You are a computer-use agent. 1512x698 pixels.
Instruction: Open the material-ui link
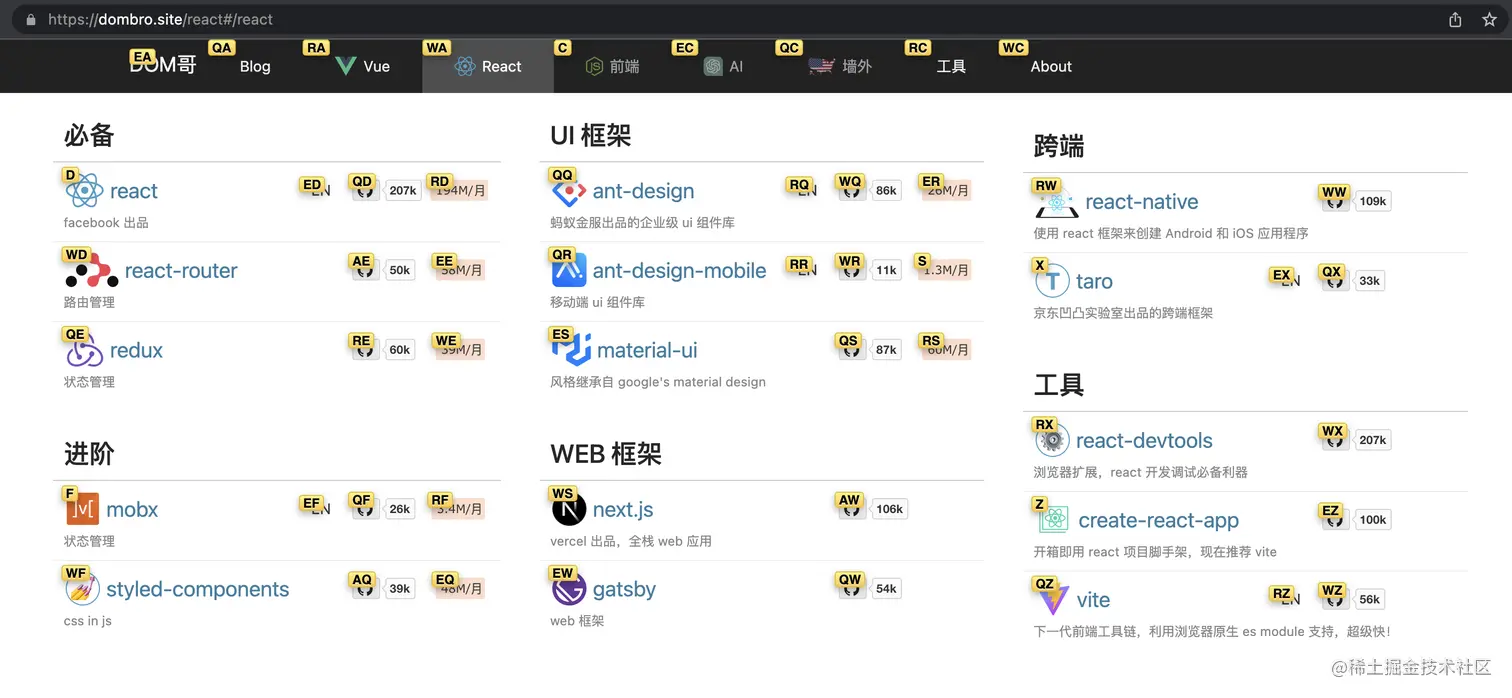pyautogui.click(x=647, y=351)
